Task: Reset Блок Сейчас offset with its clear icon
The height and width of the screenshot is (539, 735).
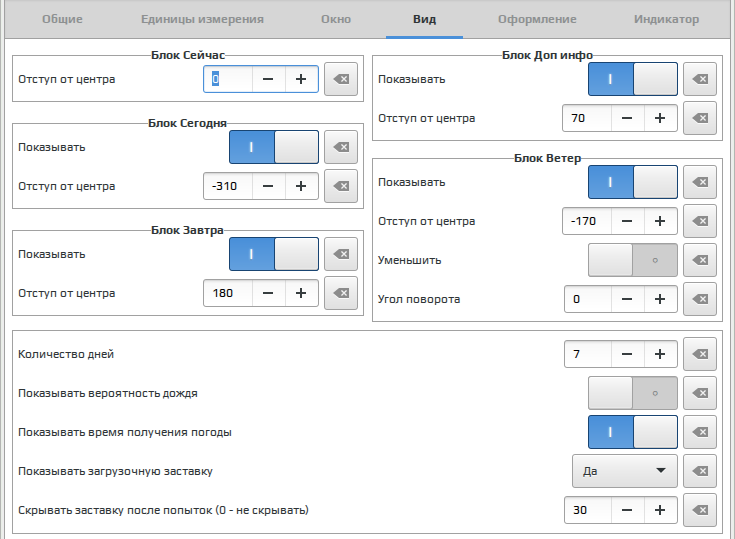Action: 341,79
